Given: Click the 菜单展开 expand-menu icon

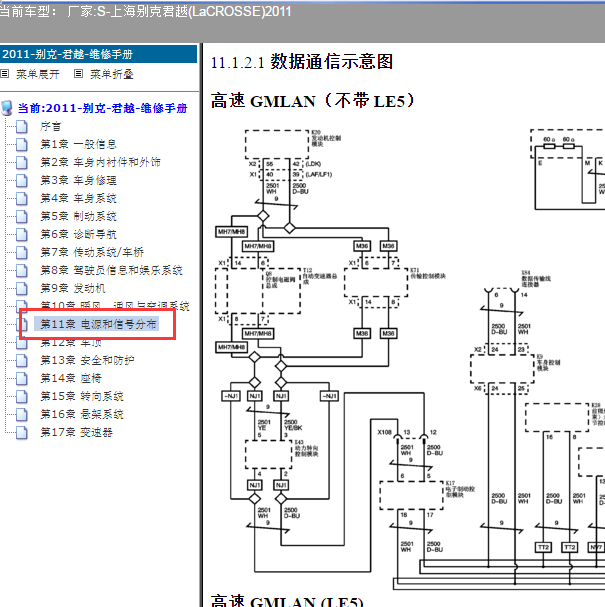Looking at the screenshot, I should click(x=5, y=74).
